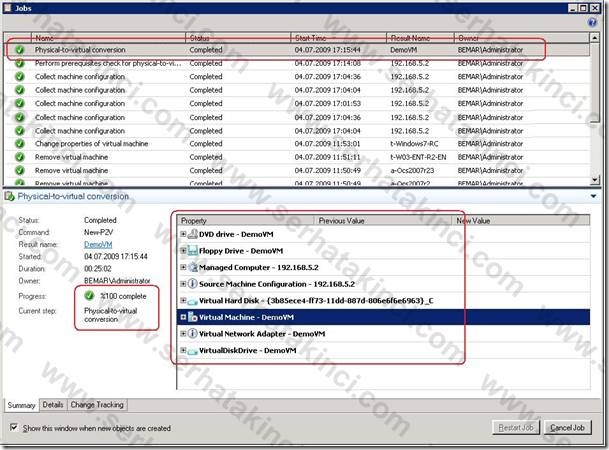Image resolution: width=609 pixels, height=450 pixels.
Task: Click the Managed Computer icon
Action: pos(193,268)
